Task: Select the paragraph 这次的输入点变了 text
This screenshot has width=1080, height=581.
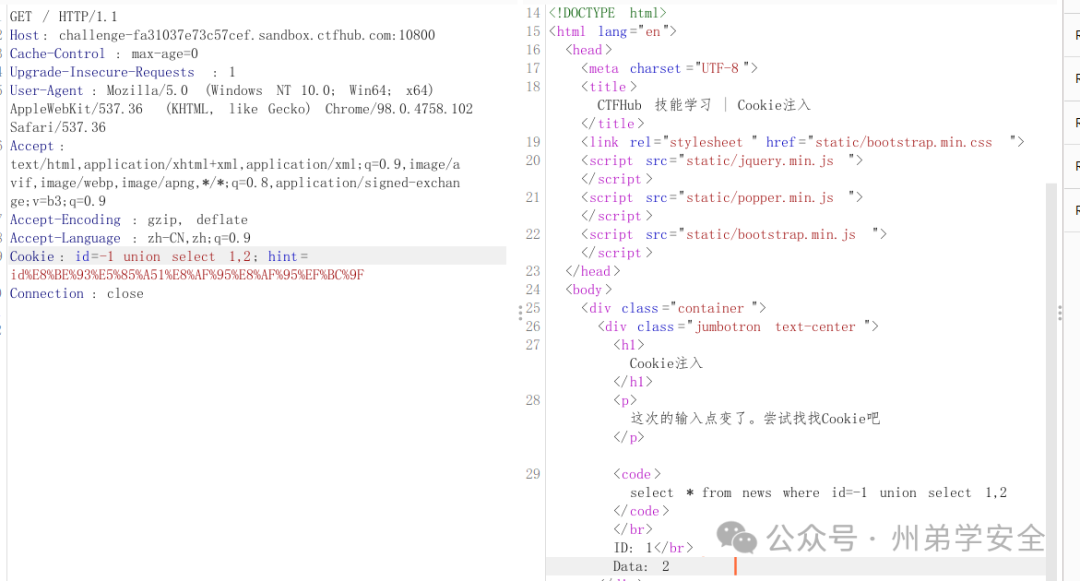Action: tap(755, 419)
